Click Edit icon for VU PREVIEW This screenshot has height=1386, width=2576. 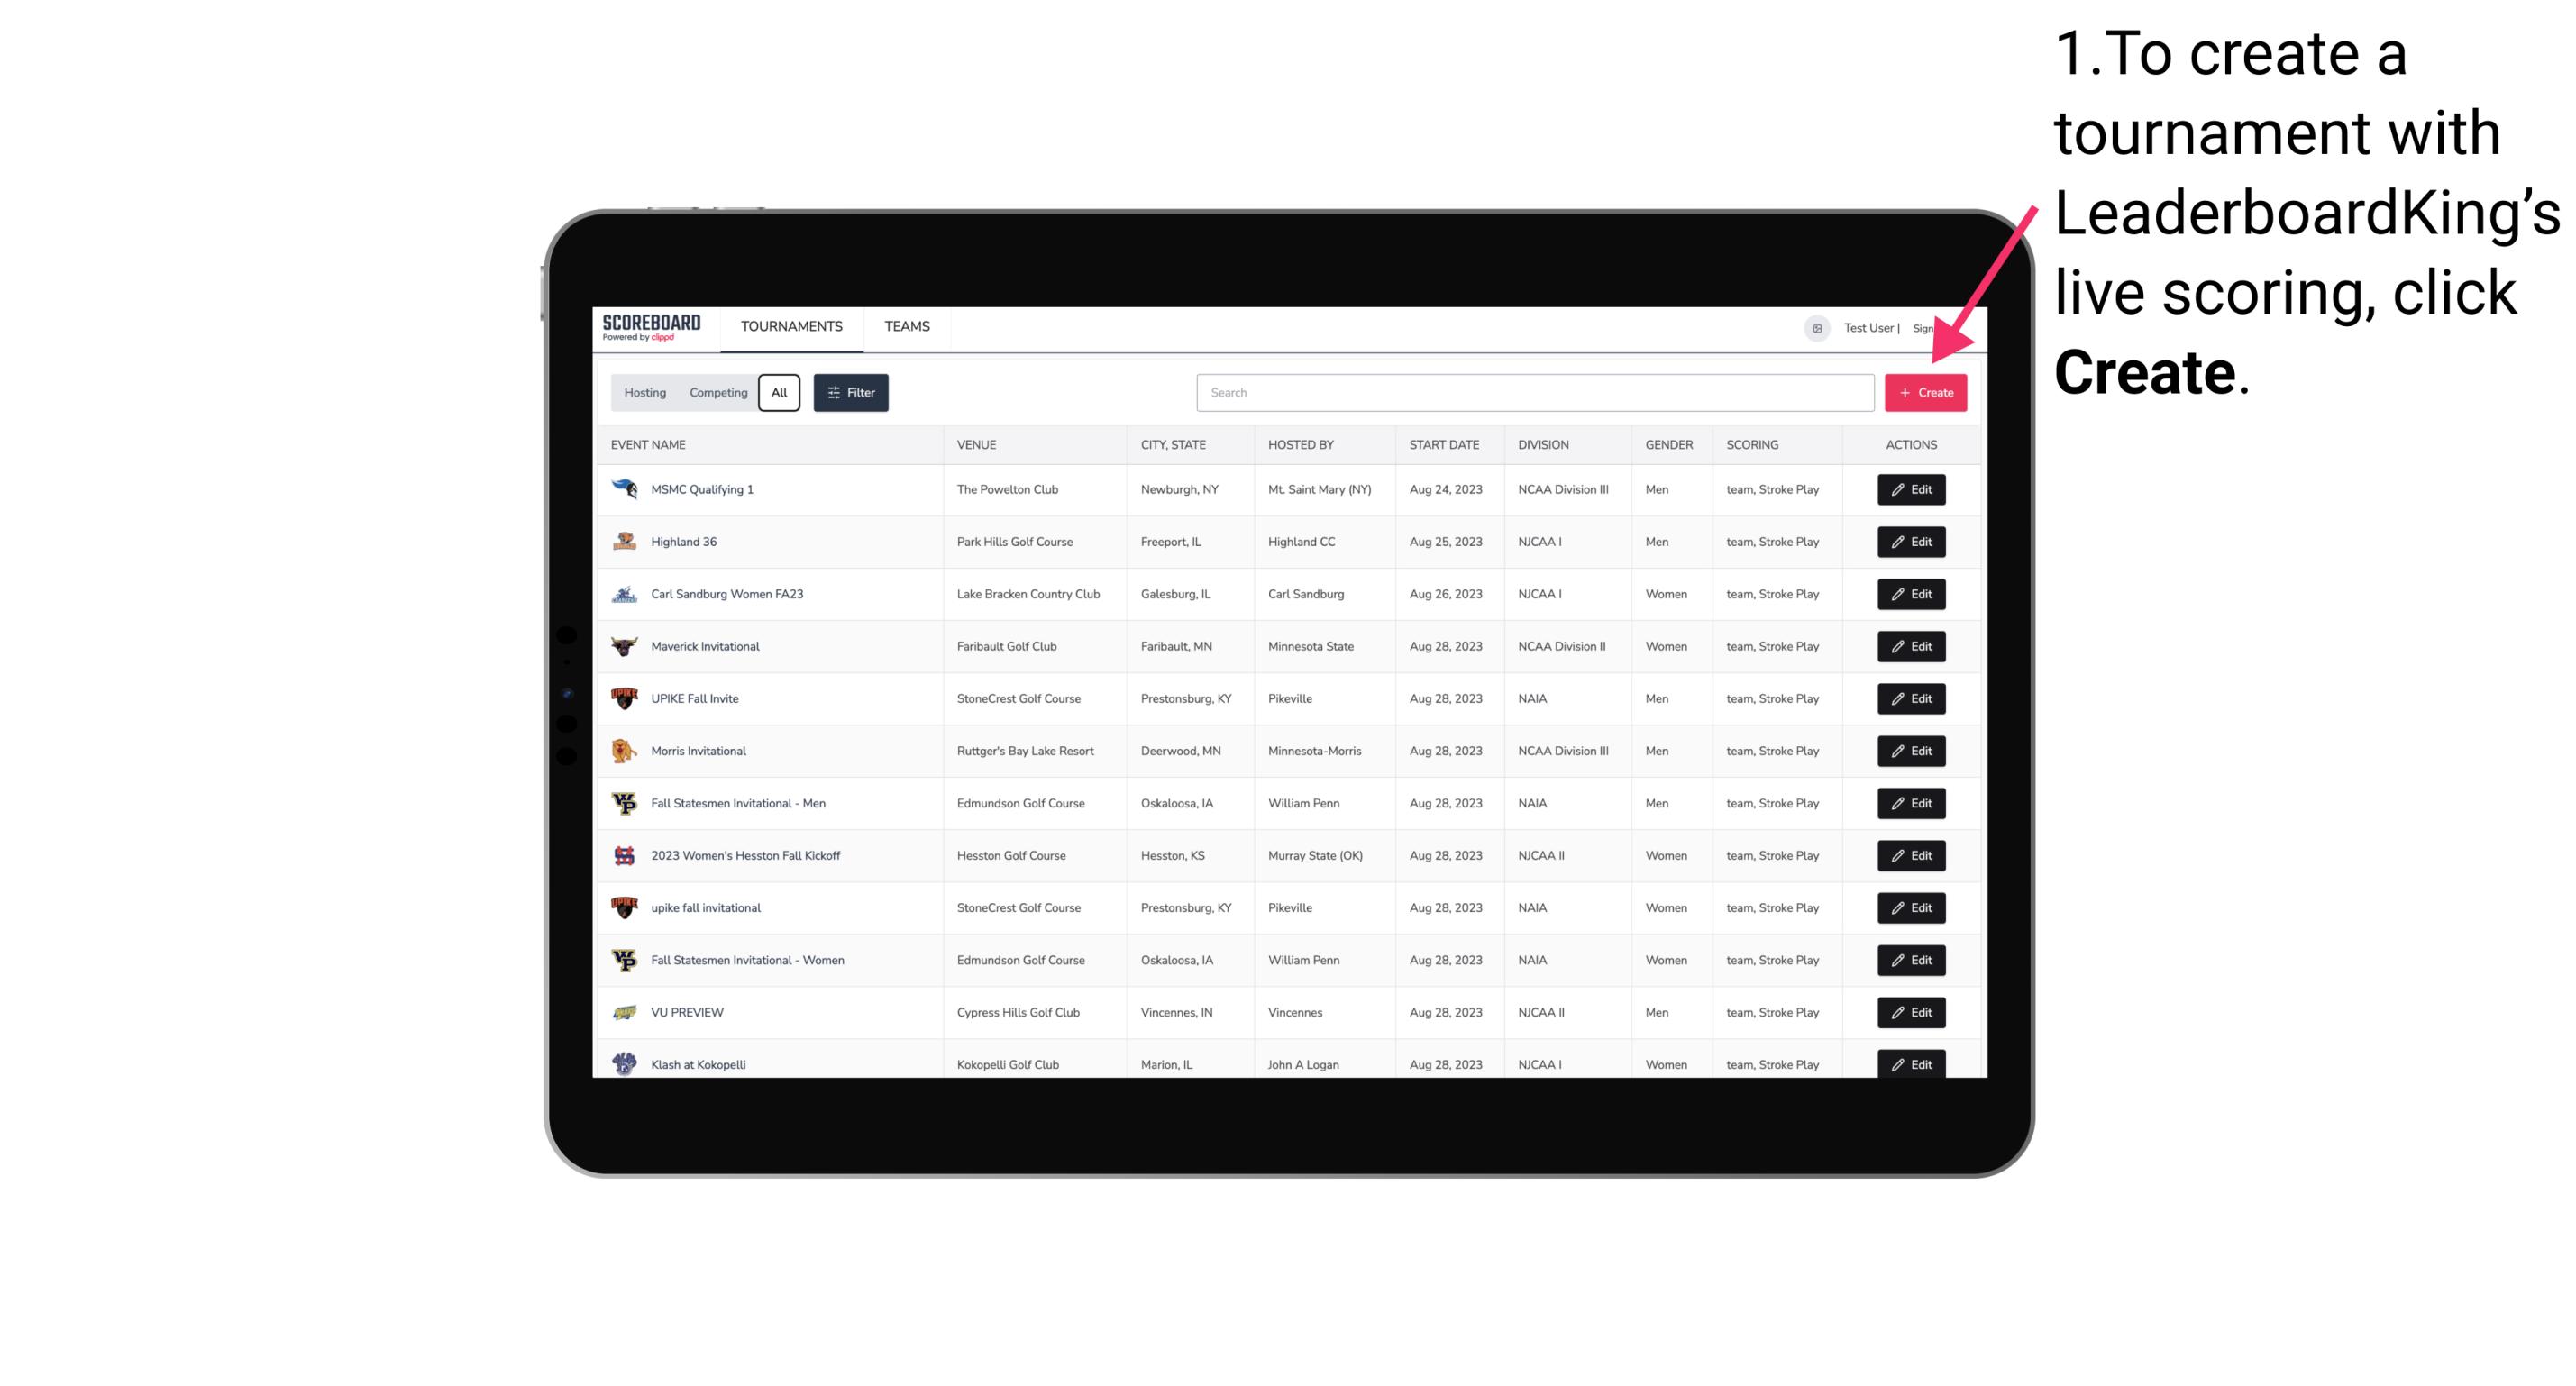click(x=1910, y=1012)
